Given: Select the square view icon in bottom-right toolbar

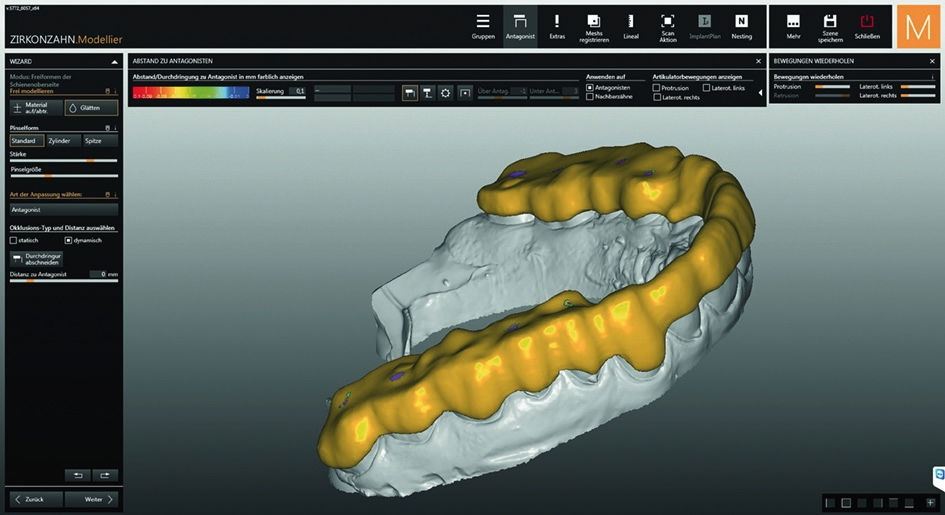Looking at the screenshot, I should (846, 502).
